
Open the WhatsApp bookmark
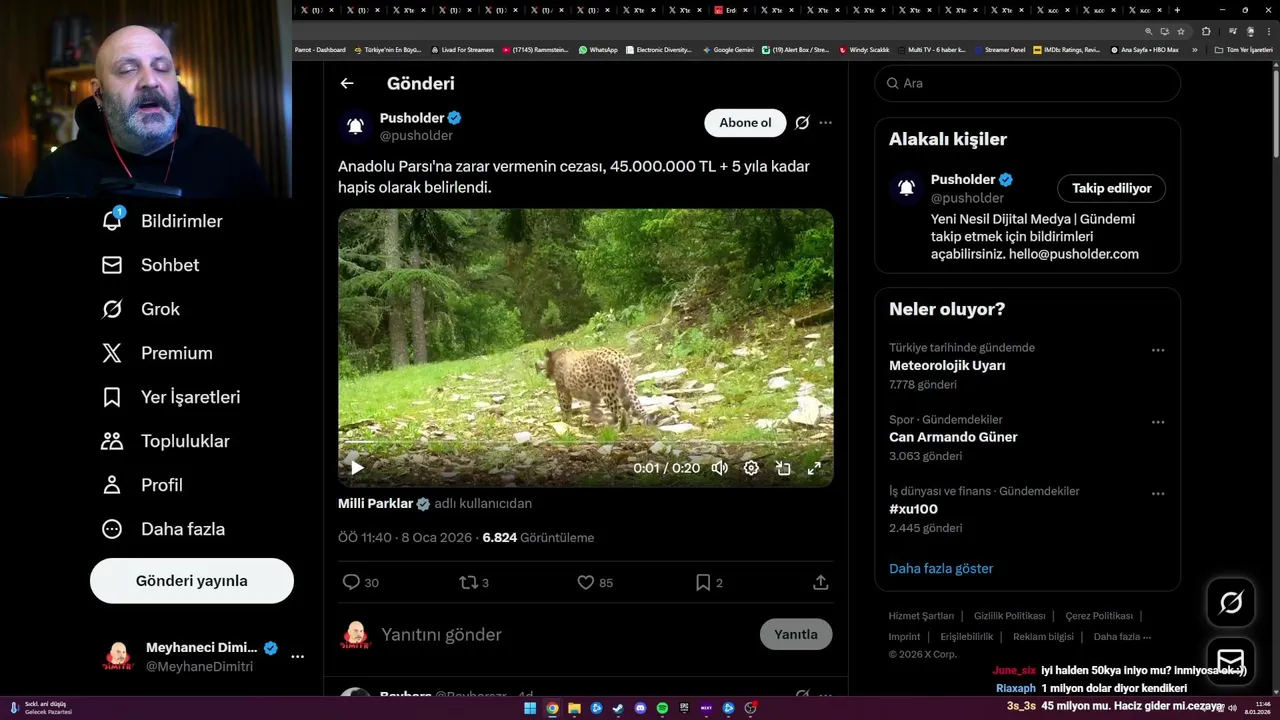point(598,49)
